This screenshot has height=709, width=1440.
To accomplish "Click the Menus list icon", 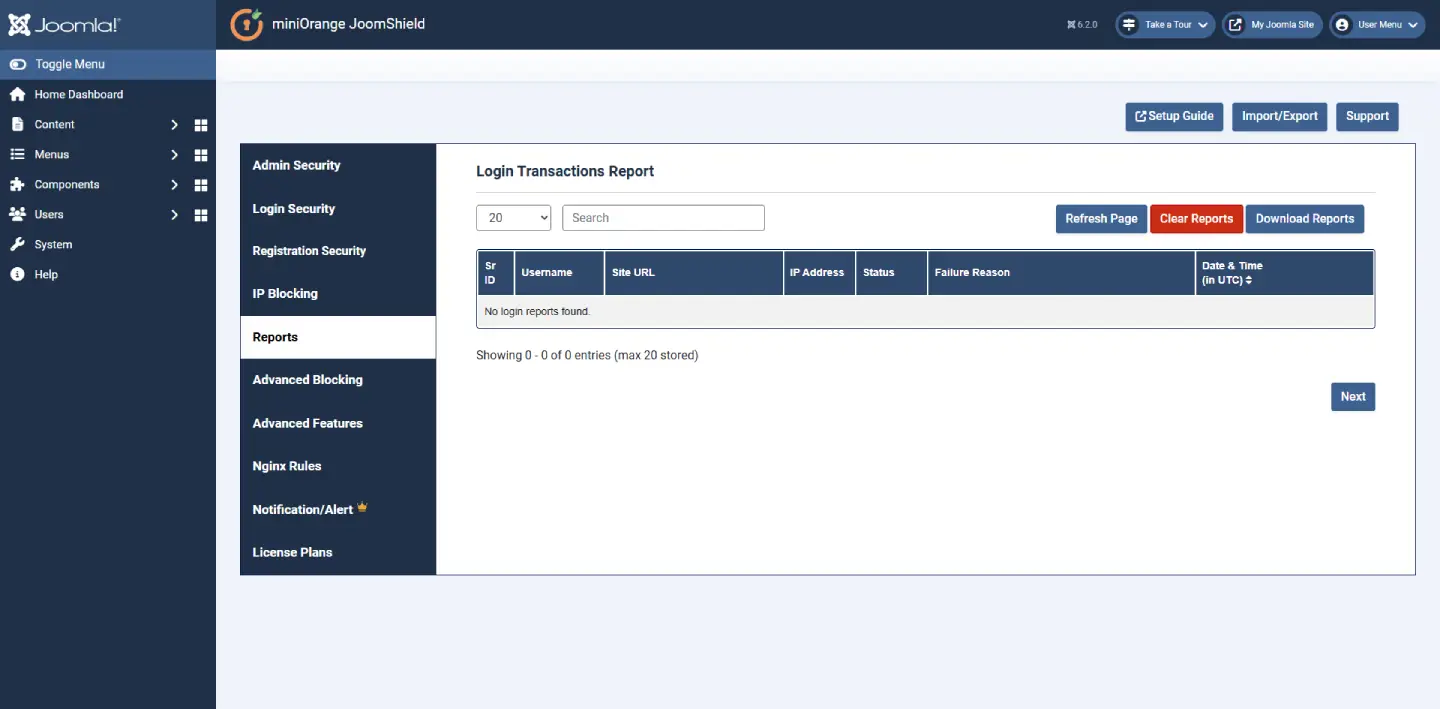I will point(17,154).
